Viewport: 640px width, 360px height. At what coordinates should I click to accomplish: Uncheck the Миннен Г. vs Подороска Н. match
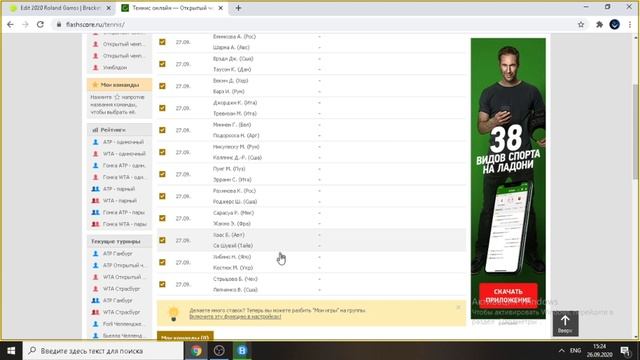(x=162, y=130)
